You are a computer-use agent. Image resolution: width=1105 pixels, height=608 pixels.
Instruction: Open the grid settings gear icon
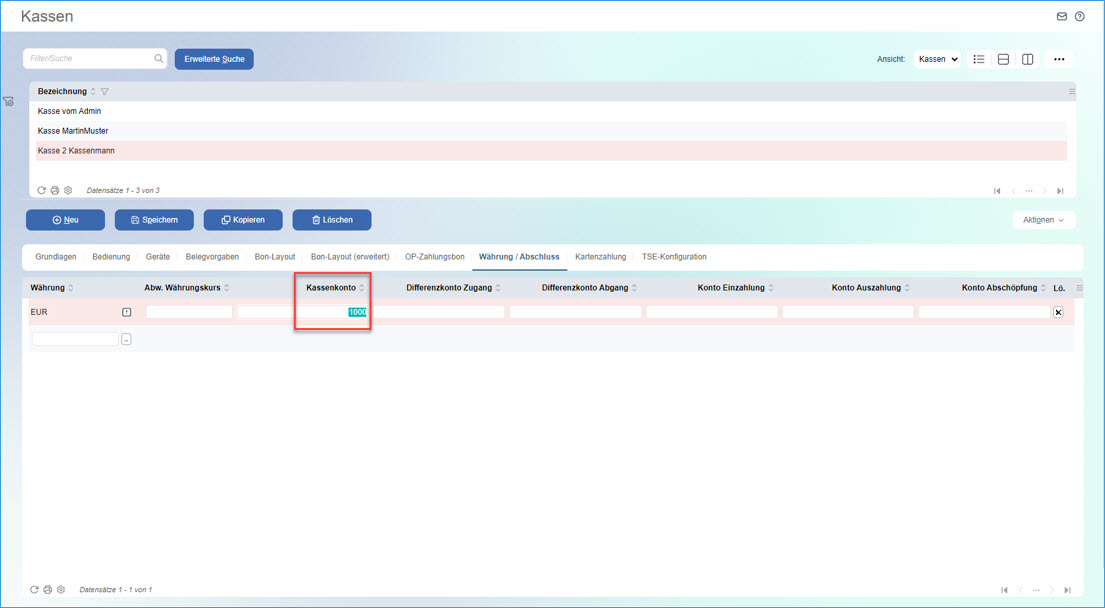(67, 190)
